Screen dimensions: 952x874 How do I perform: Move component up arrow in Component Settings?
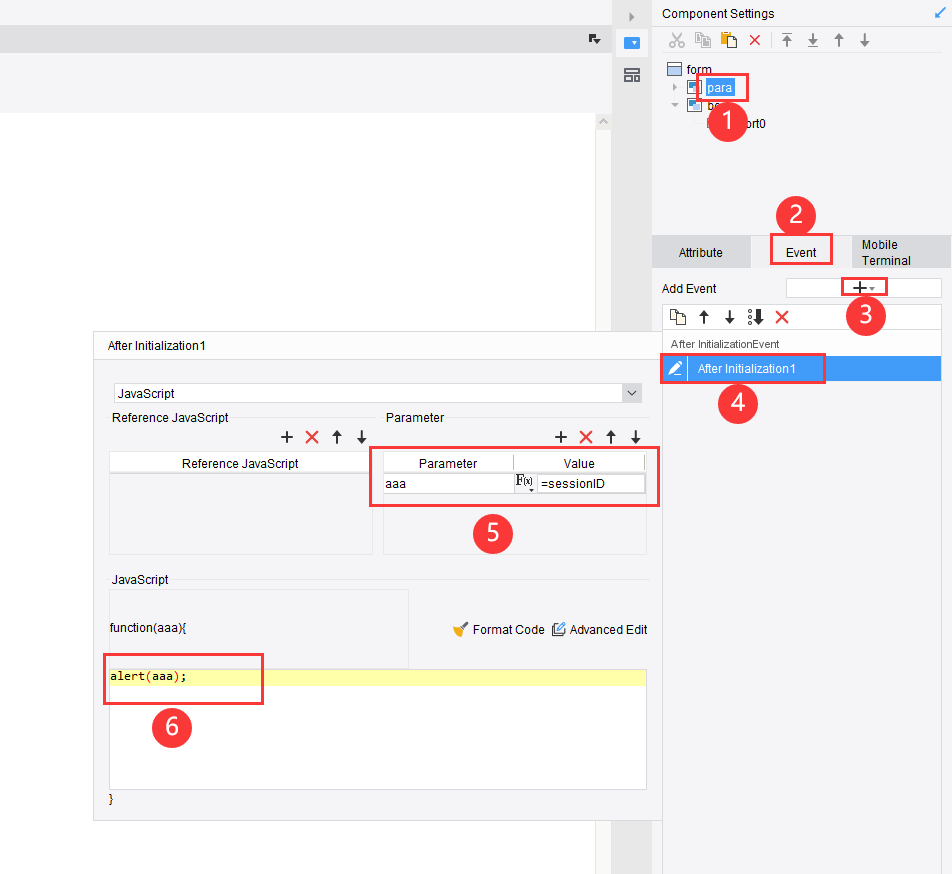(x=839, y=40)
